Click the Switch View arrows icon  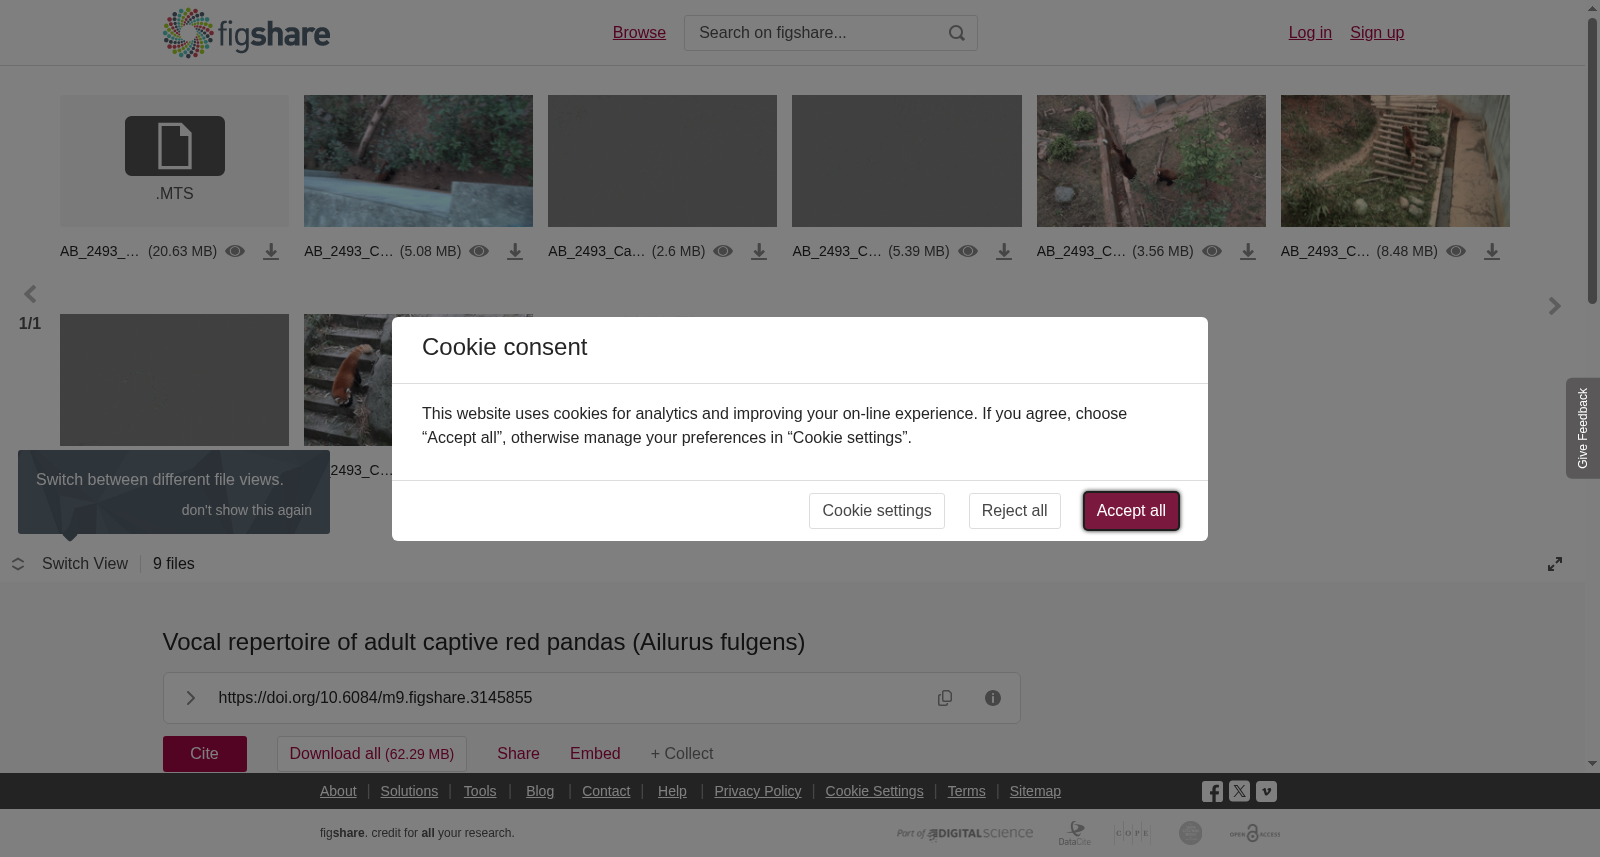coord(18,564)
